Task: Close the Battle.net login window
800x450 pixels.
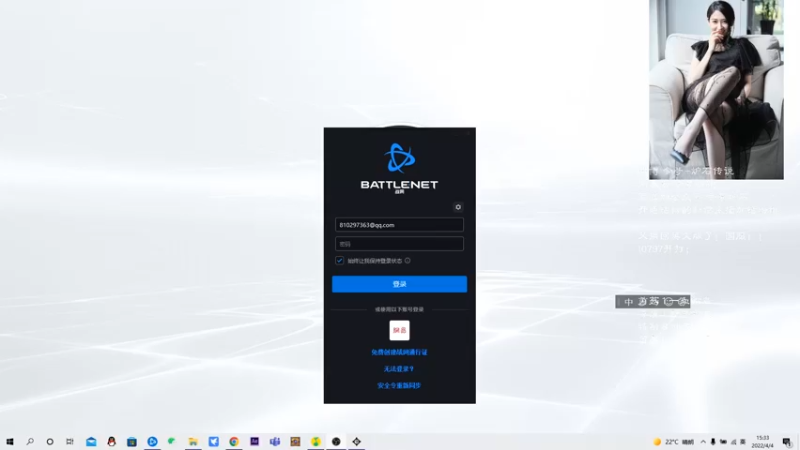Action: [x=468, y=133]
